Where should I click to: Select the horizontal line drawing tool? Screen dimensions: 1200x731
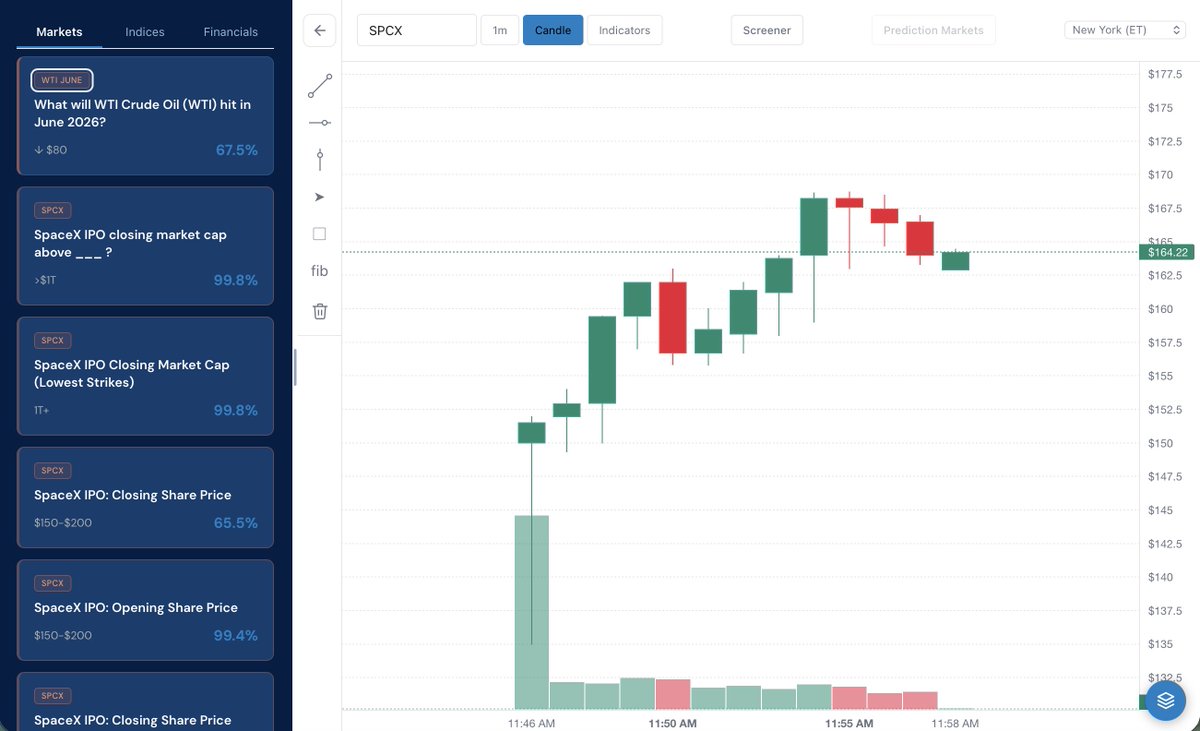pyautogui.click(x=320, y=122)
